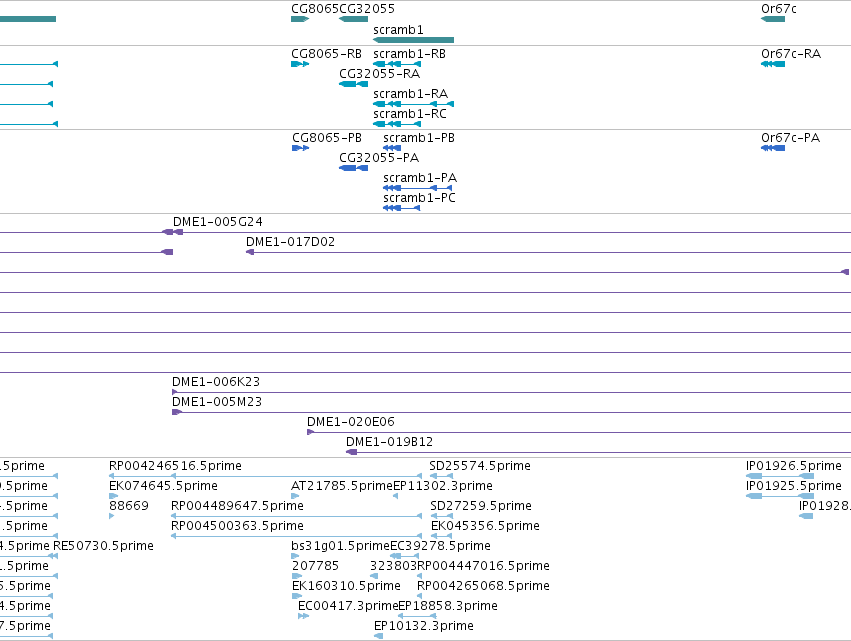Click the SD27259.5prime EST label

pyautogui.click(x=481, y=506)
